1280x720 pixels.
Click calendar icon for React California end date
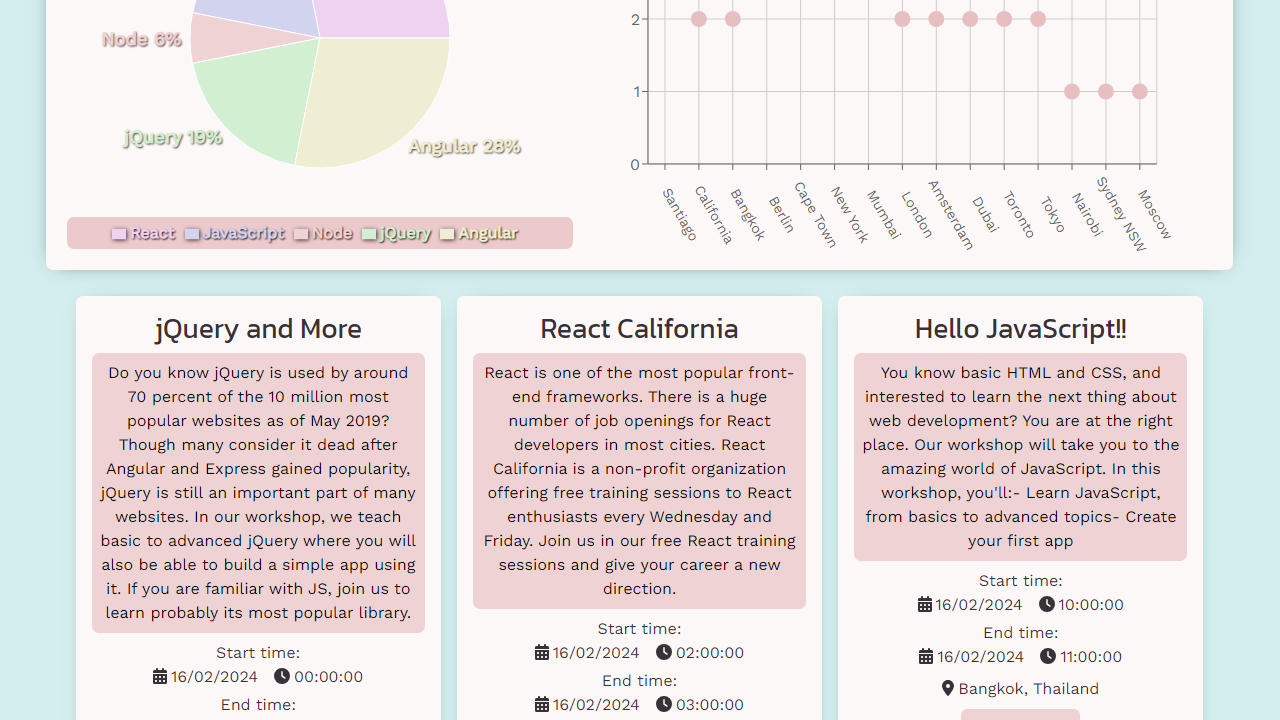click(x=542, y=705)
